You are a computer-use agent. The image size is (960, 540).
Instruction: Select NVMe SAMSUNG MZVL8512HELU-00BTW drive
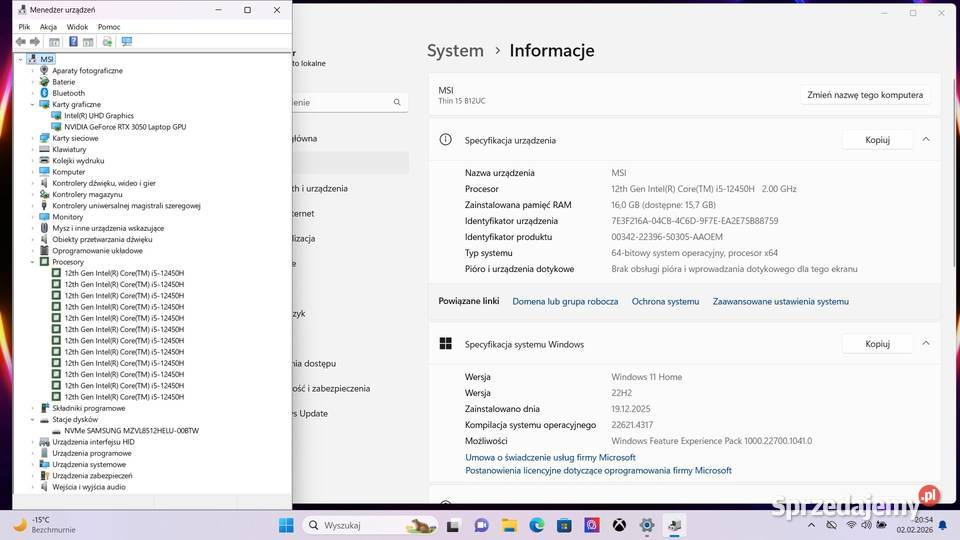coord(131,430)
